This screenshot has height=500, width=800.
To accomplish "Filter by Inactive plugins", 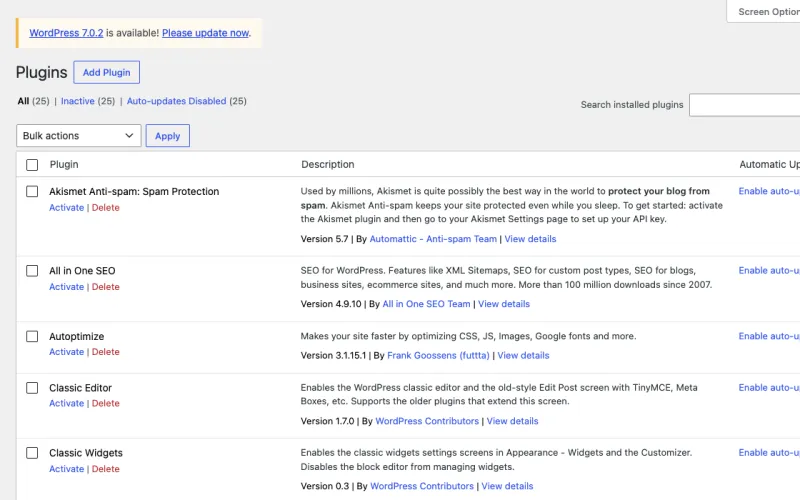I will [x=78, y=101].
